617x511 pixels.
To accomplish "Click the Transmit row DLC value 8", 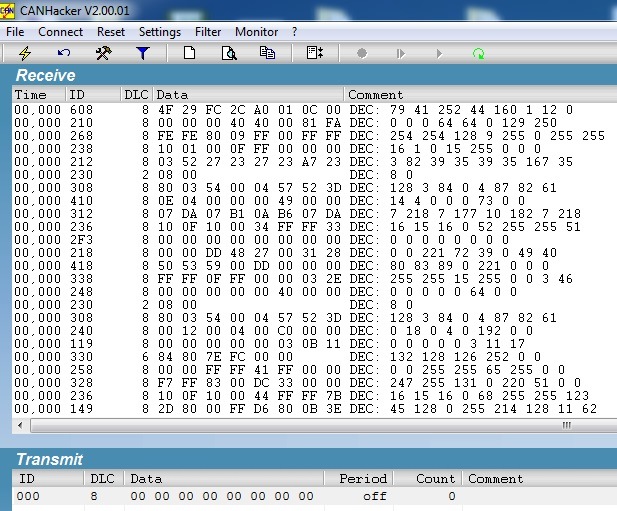I will (x=94, y=496).
